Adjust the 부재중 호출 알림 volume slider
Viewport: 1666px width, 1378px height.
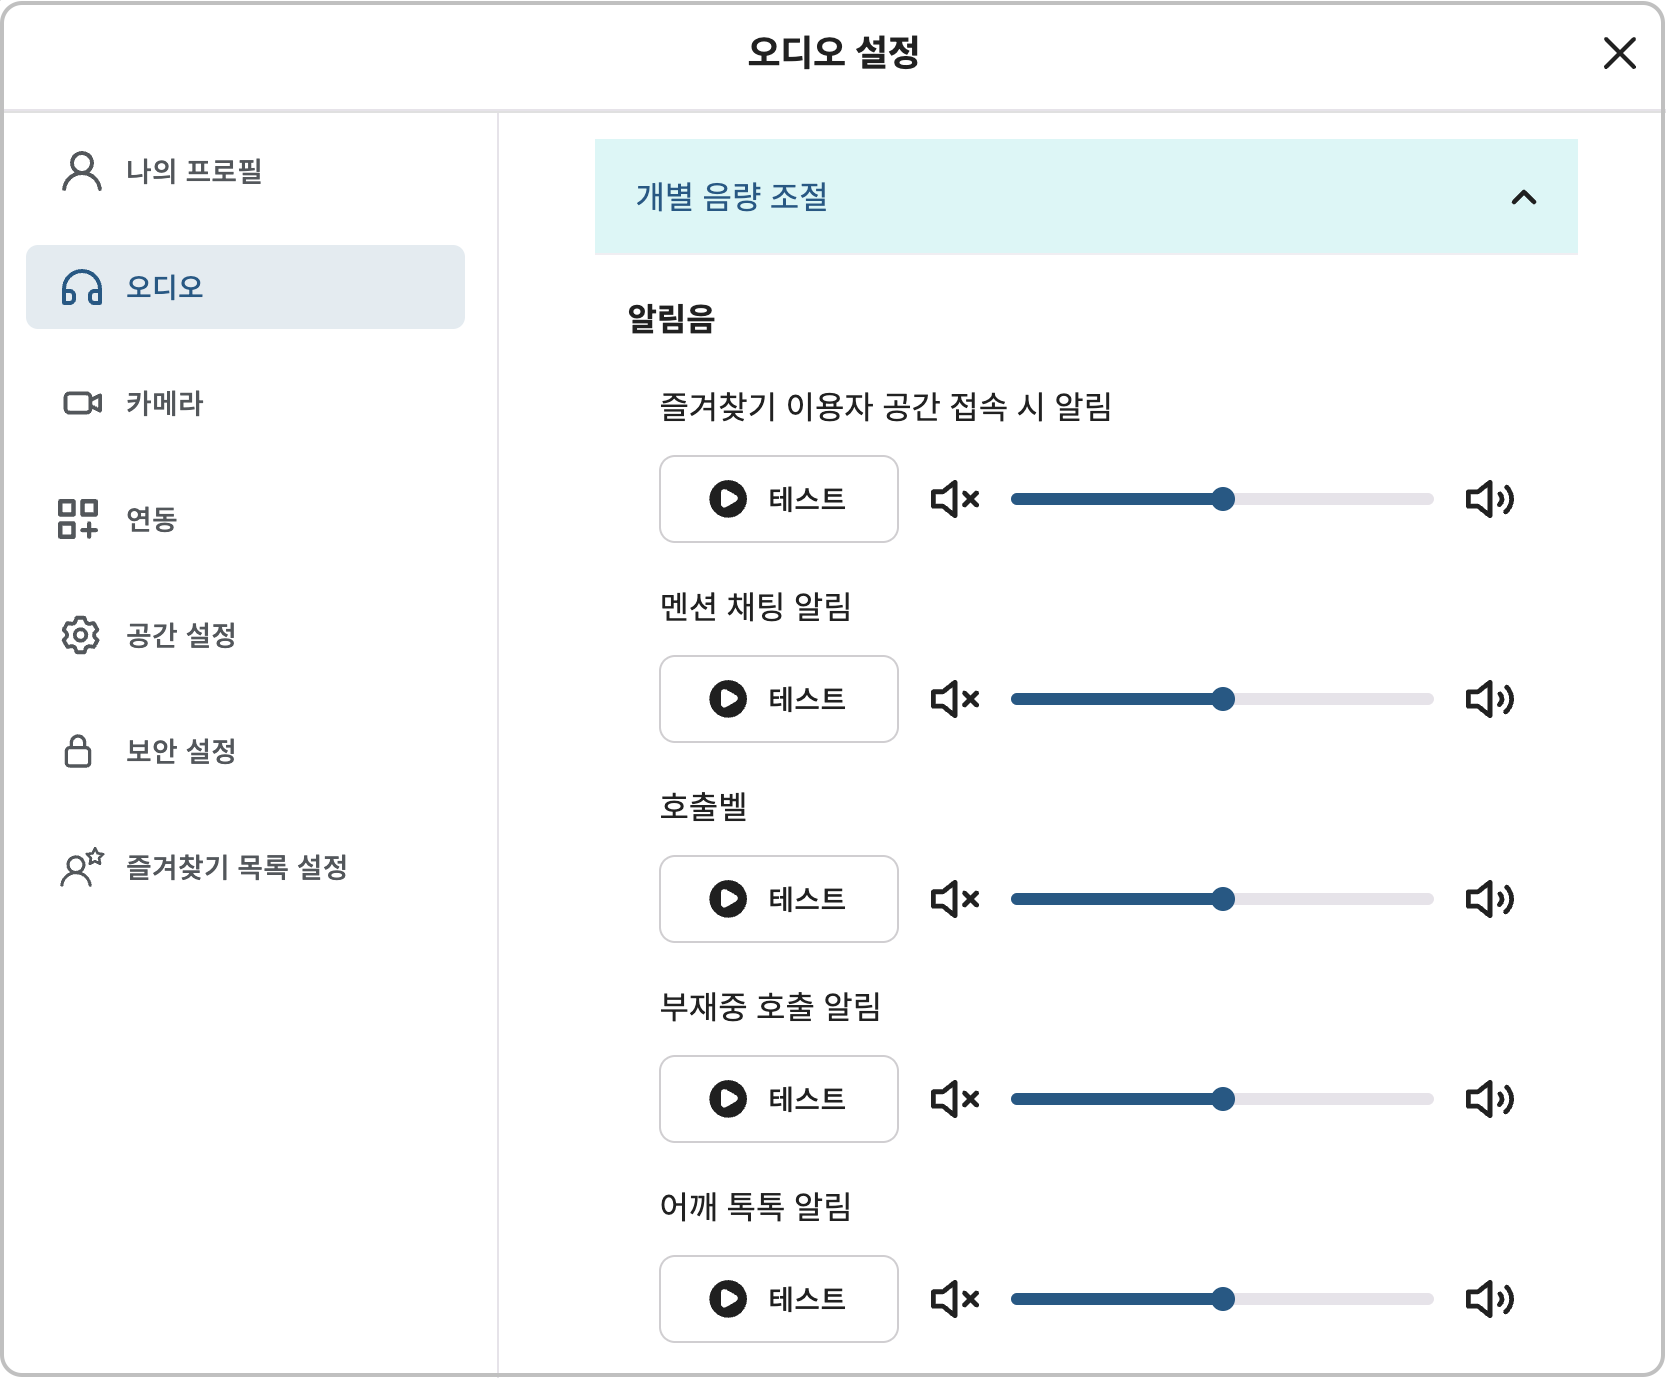[1224, 1099]
